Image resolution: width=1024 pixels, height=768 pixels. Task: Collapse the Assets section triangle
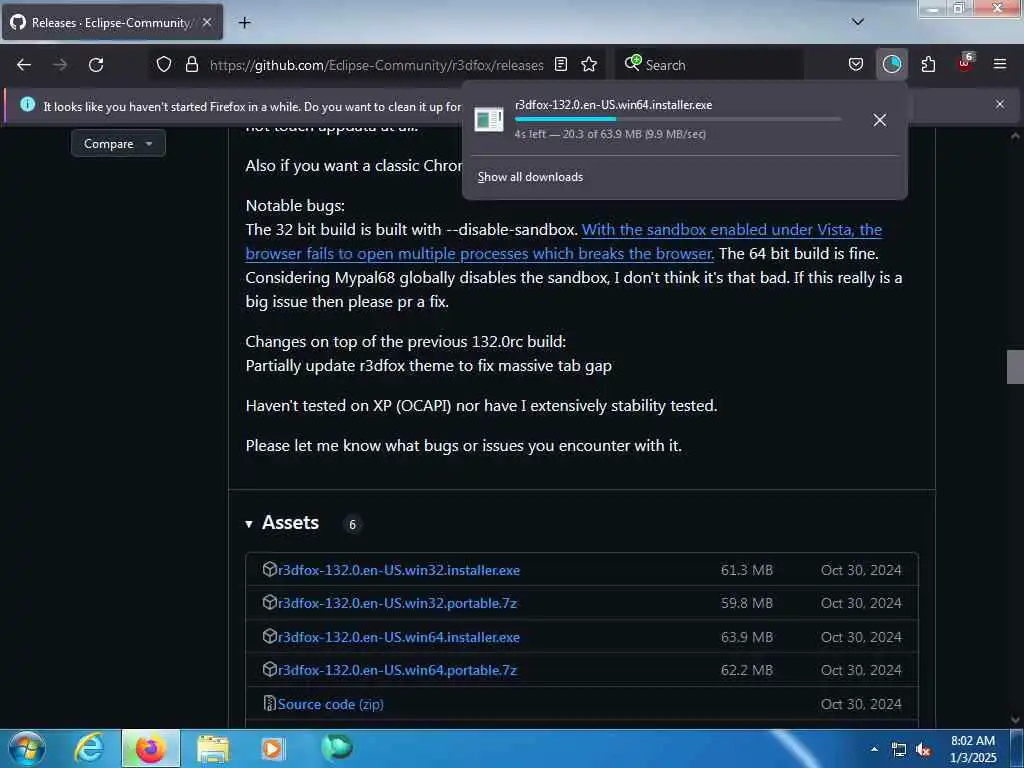249,524
